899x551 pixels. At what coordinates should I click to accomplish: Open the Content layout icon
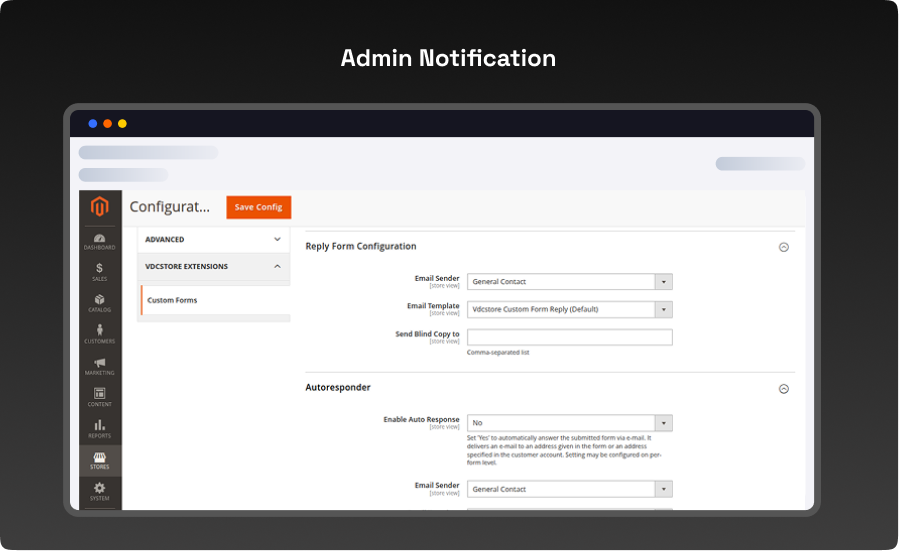[99, 397]
